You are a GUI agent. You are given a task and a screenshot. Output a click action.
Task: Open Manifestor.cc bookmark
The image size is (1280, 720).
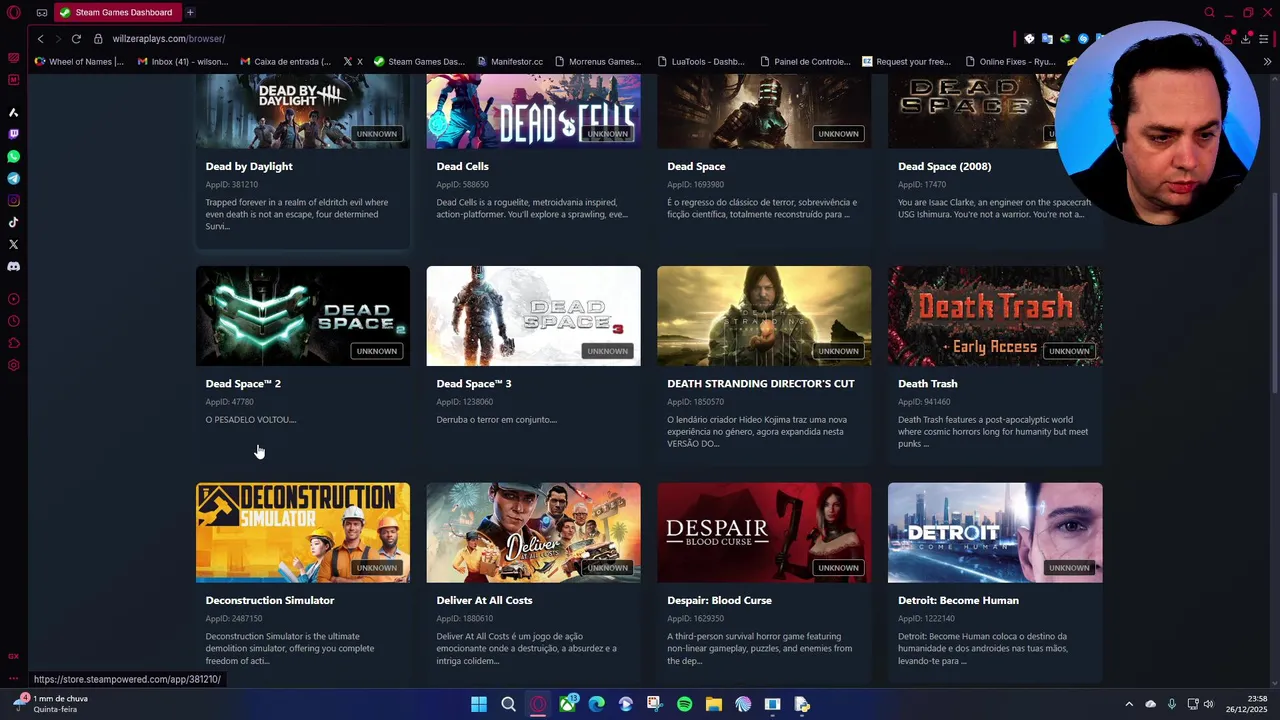(510, 61)
